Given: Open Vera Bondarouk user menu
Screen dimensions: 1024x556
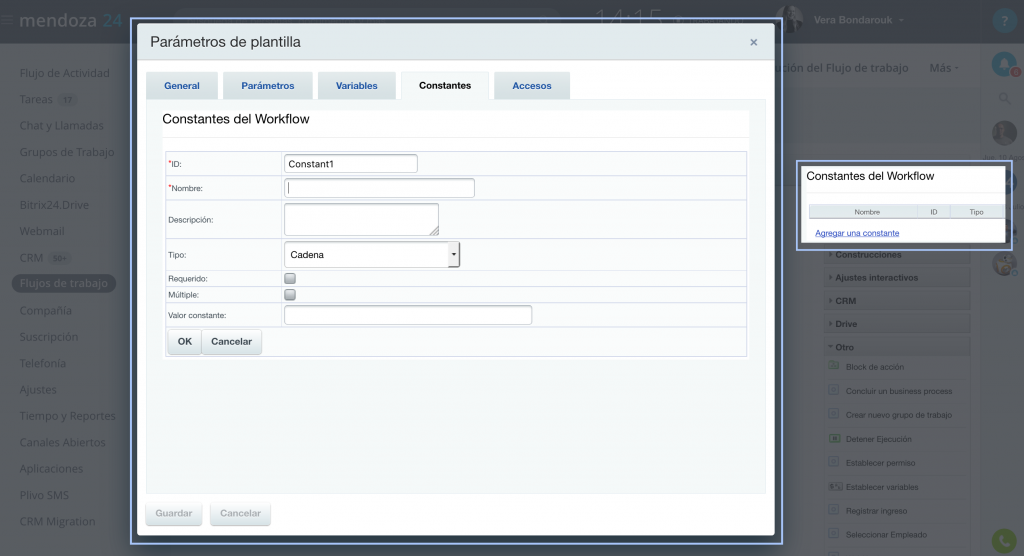Looking at the screenshot, I should [859, 20].
